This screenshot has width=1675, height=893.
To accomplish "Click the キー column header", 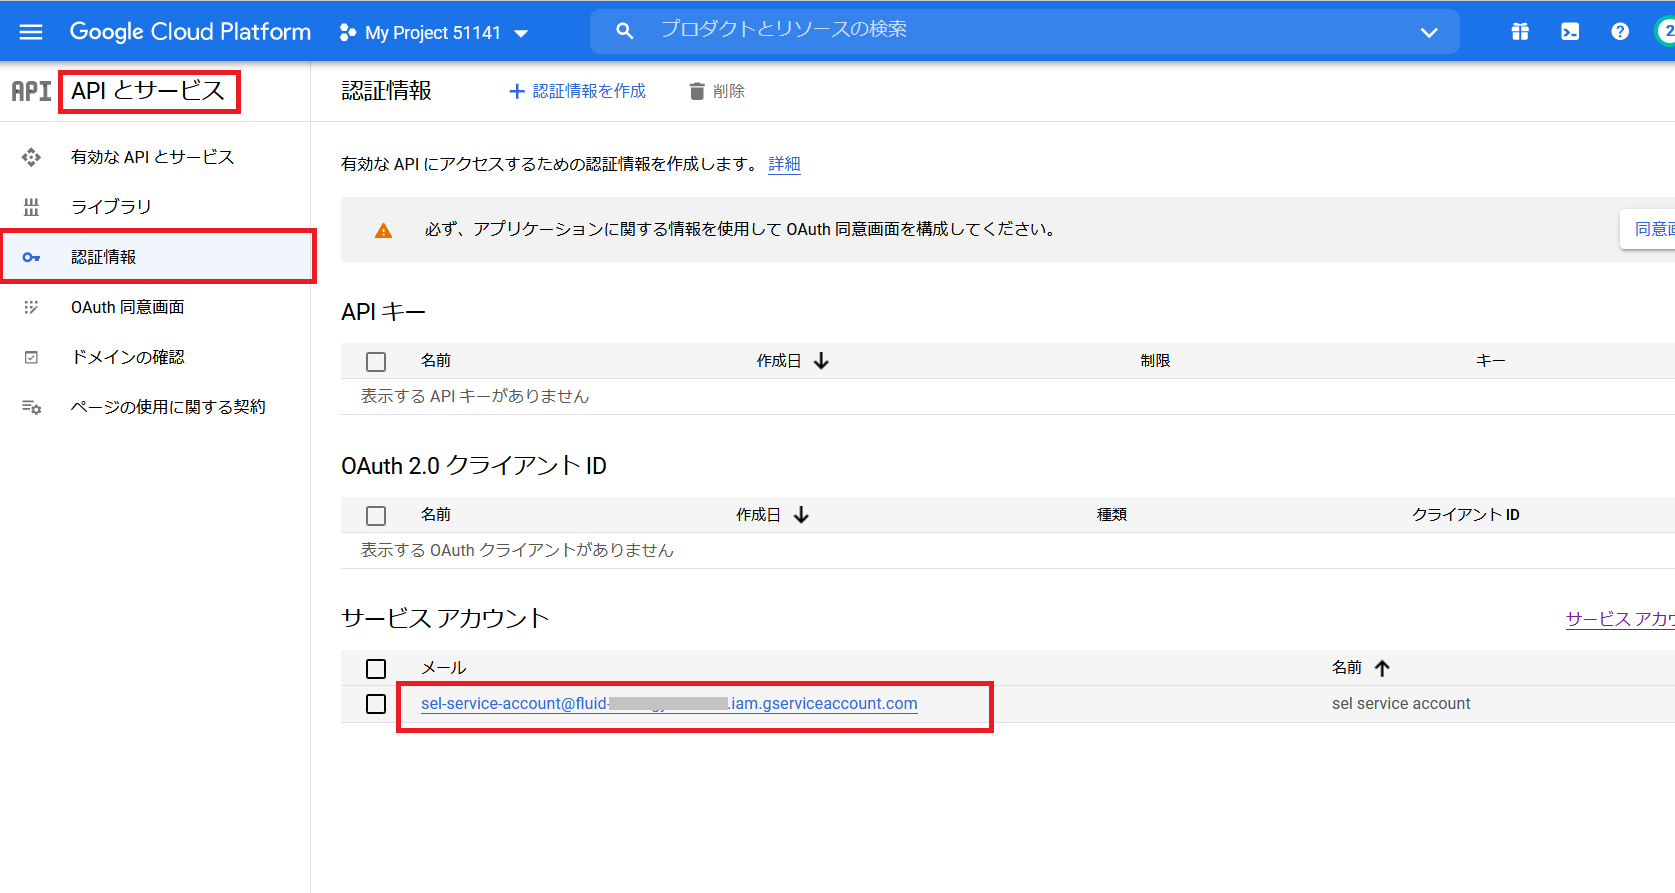I will pyautogui.click(x=1490, y=361).
